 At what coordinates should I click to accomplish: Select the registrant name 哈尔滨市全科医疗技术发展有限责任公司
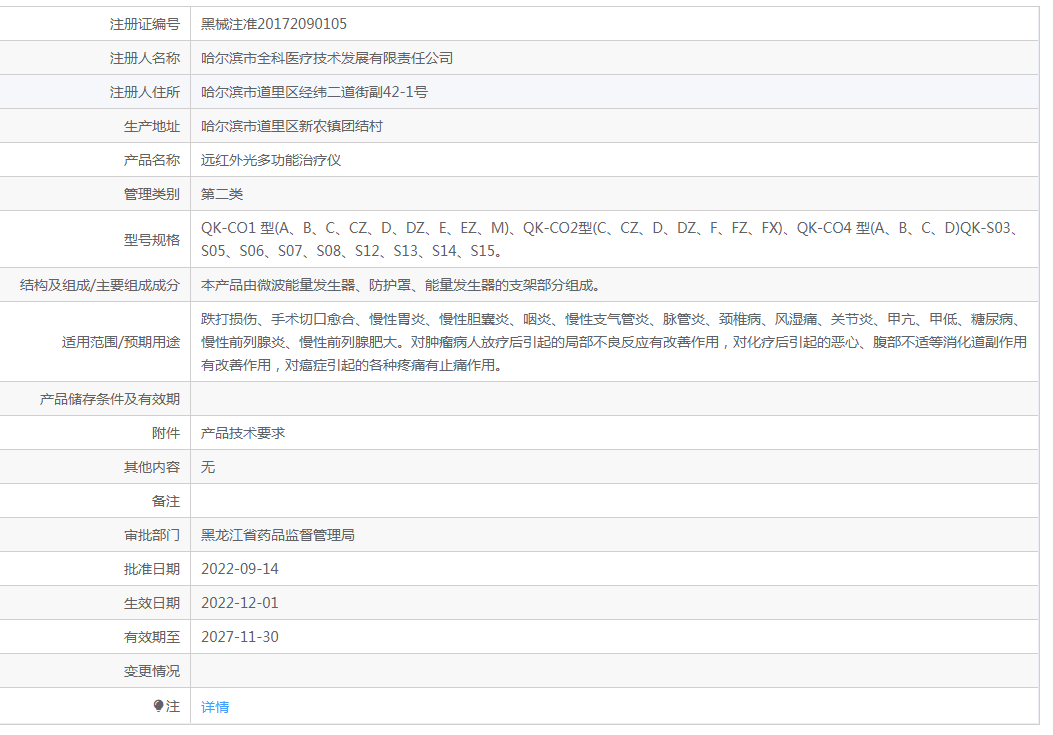pos(327,58)
